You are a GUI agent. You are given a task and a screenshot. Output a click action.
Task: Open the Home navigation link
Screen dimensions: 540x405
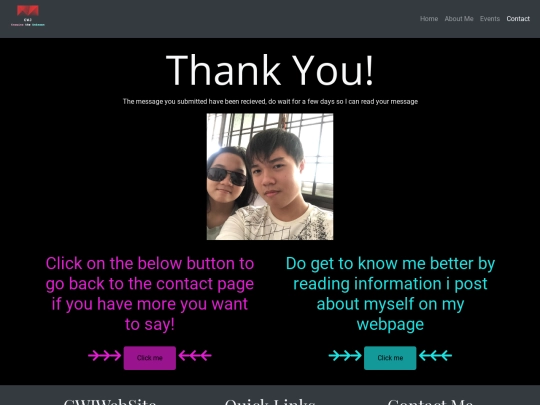click(429, 19)
